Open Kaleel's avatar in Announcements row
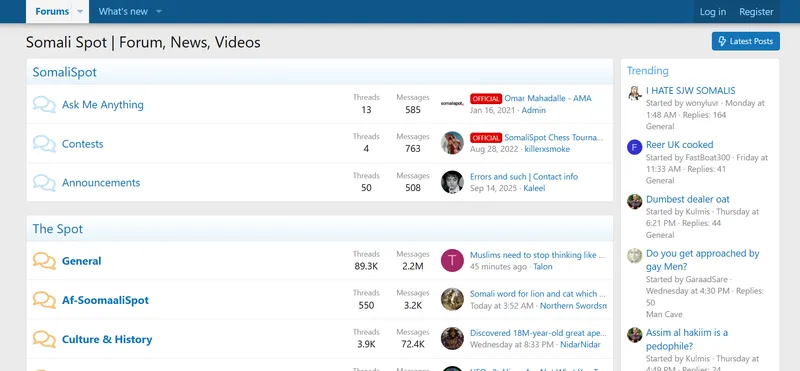This screenshot has width=800, height=371. pos(452,182)
